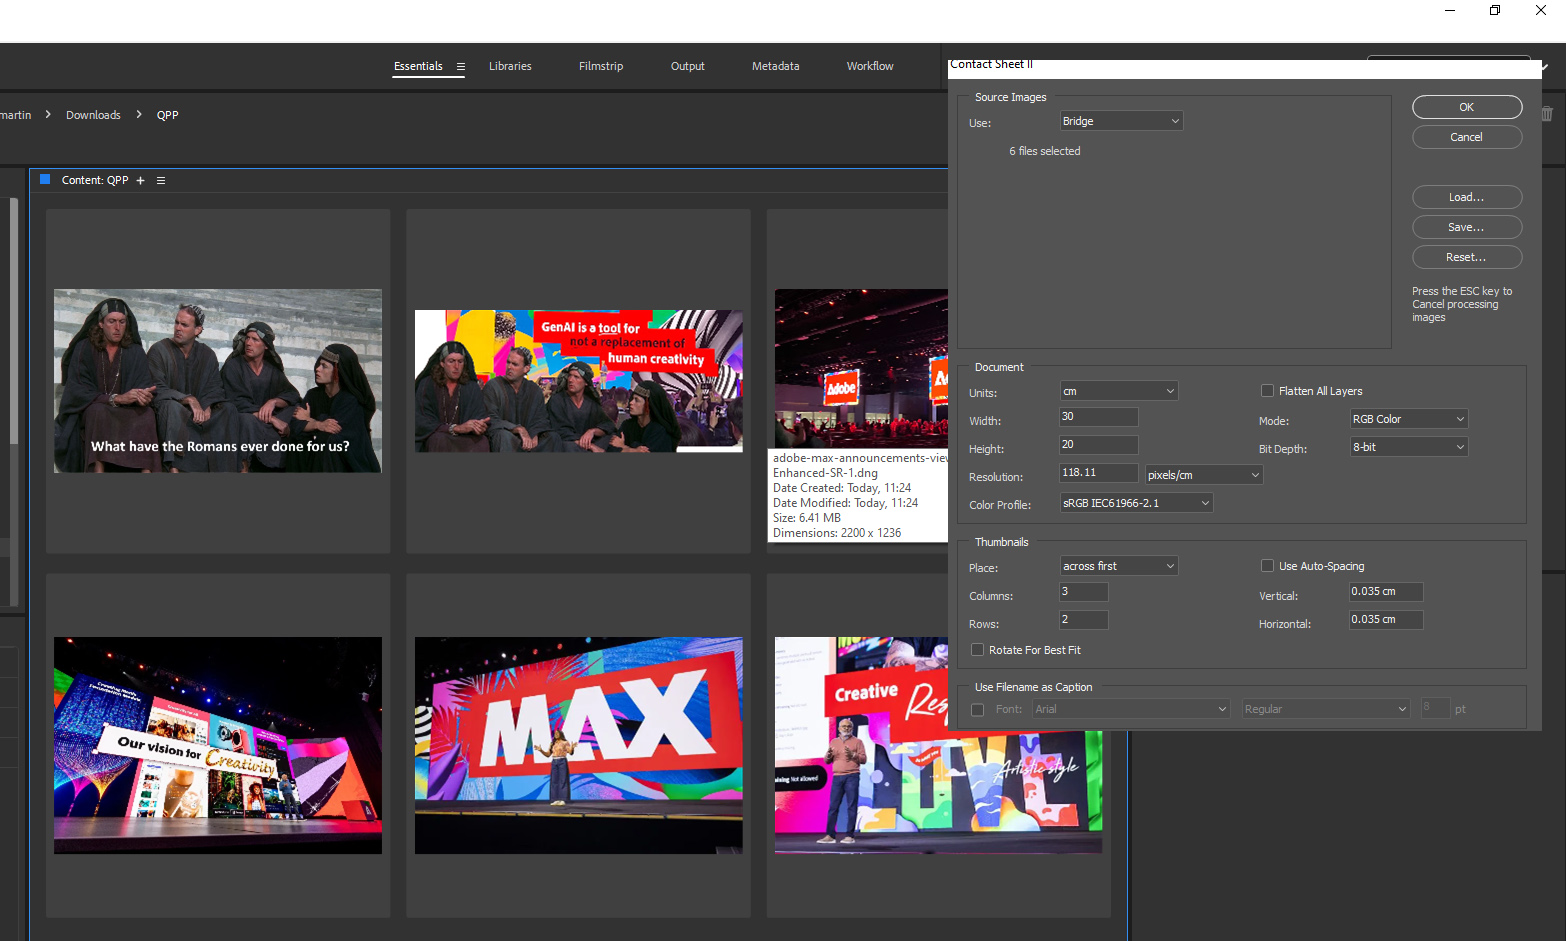Open the Content panel hamburger menu
1566x941 pixels.
pos(161,181)
